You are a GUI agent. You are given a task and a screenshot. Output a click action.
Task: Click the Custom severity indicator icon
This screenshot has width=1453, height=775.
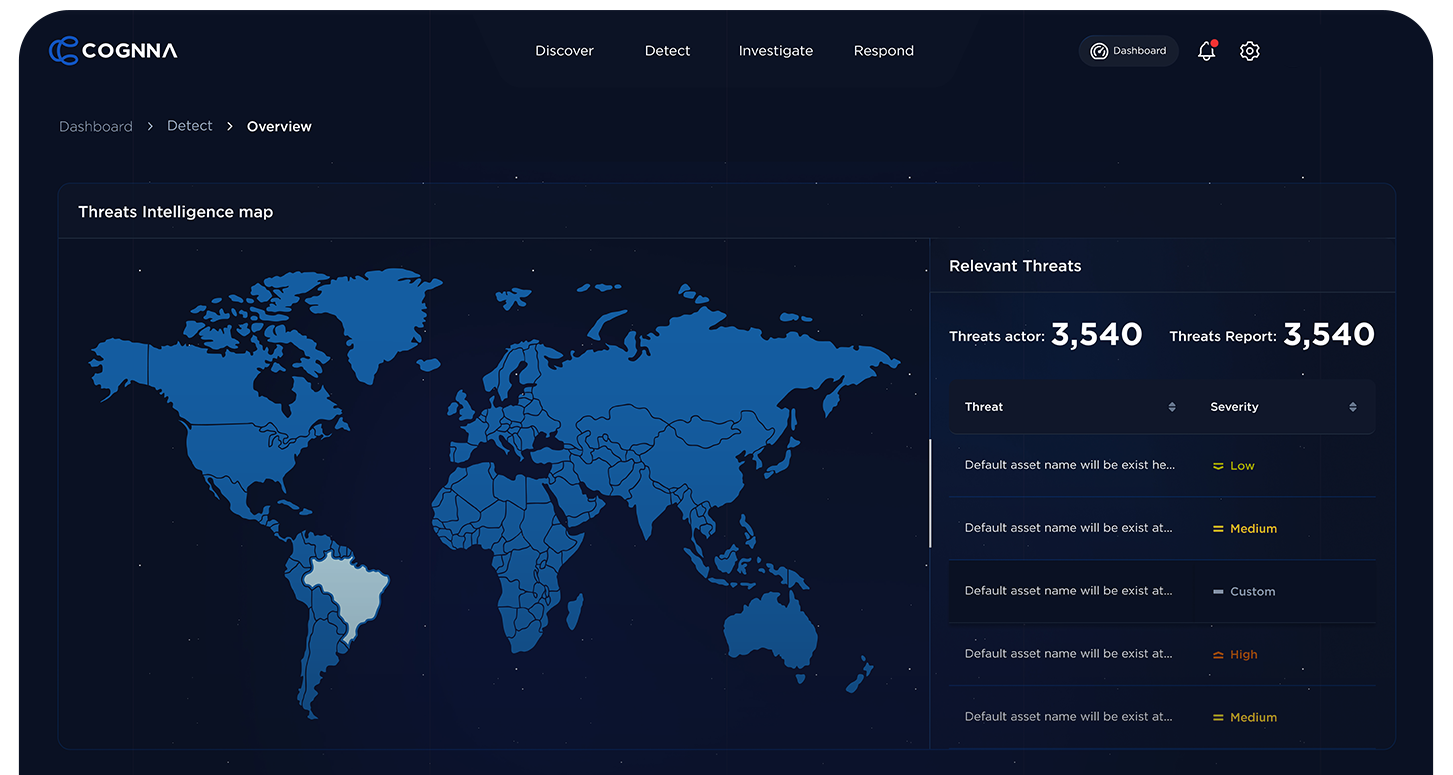(x=1217, y=591)
